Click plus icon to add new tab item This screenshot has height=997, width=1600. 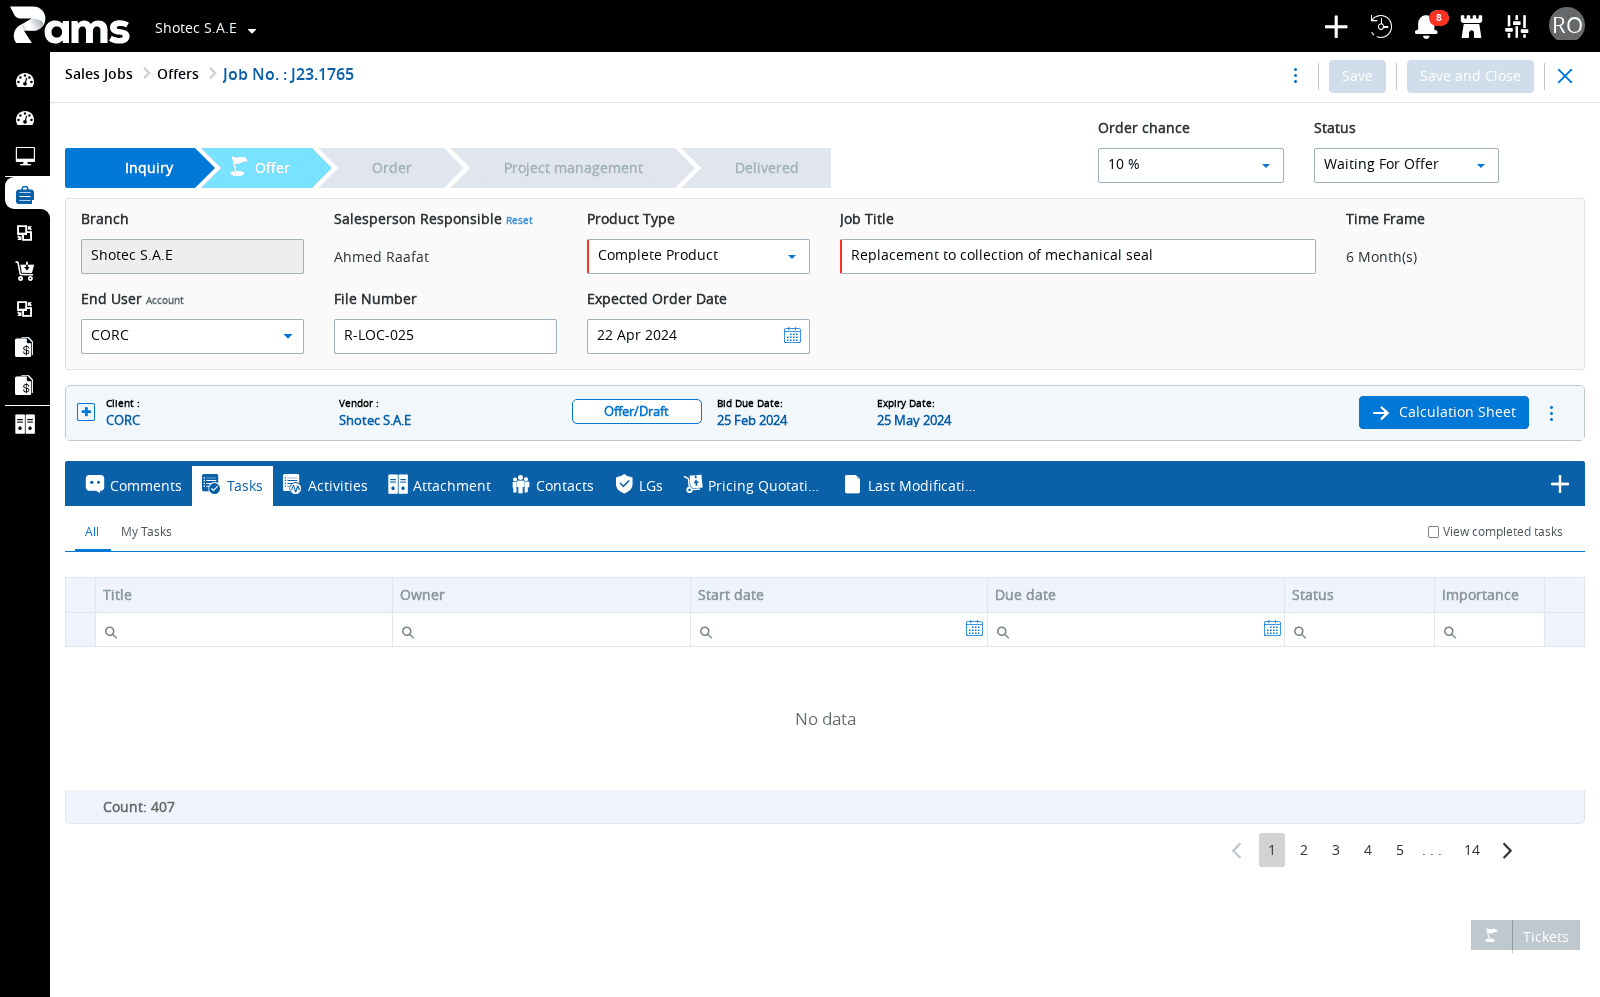point(1560,485)
